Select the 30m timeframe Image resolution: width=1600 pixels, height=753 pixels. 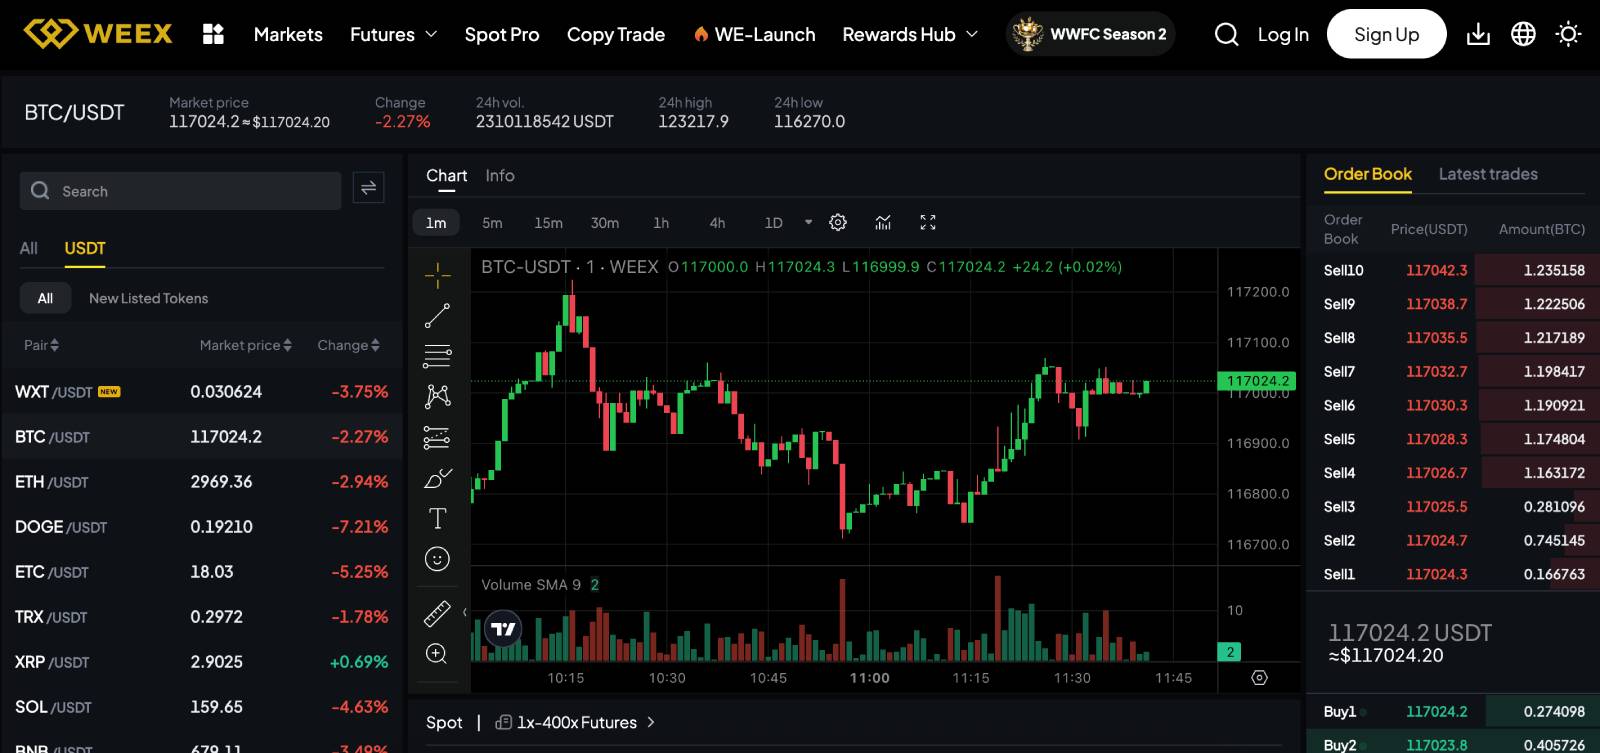[605, 223]
